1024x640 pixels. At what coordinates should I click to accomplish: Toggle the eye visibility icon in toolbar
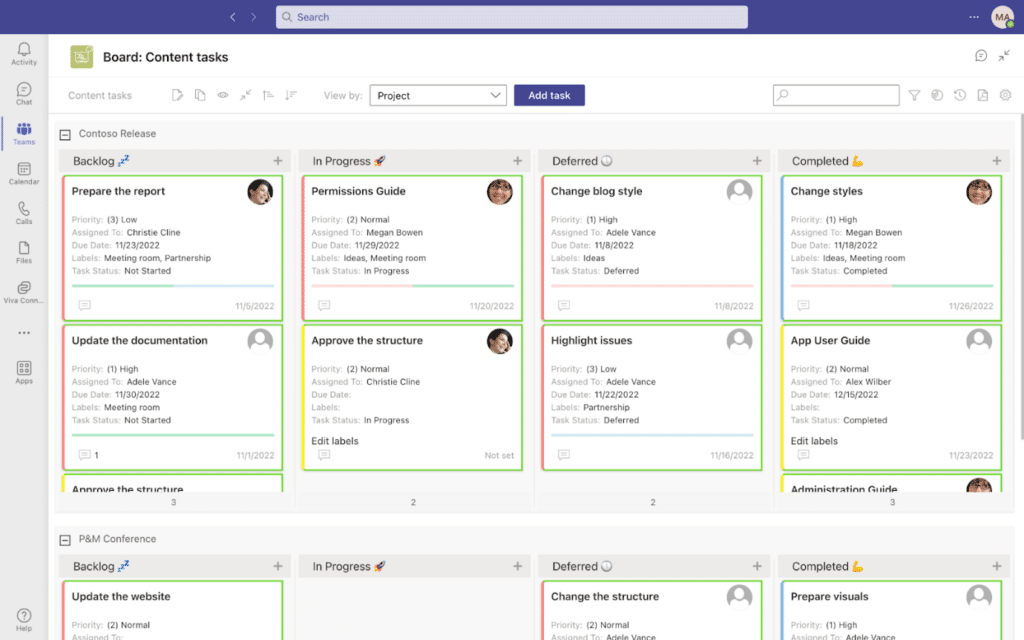[x=223, y=95]
